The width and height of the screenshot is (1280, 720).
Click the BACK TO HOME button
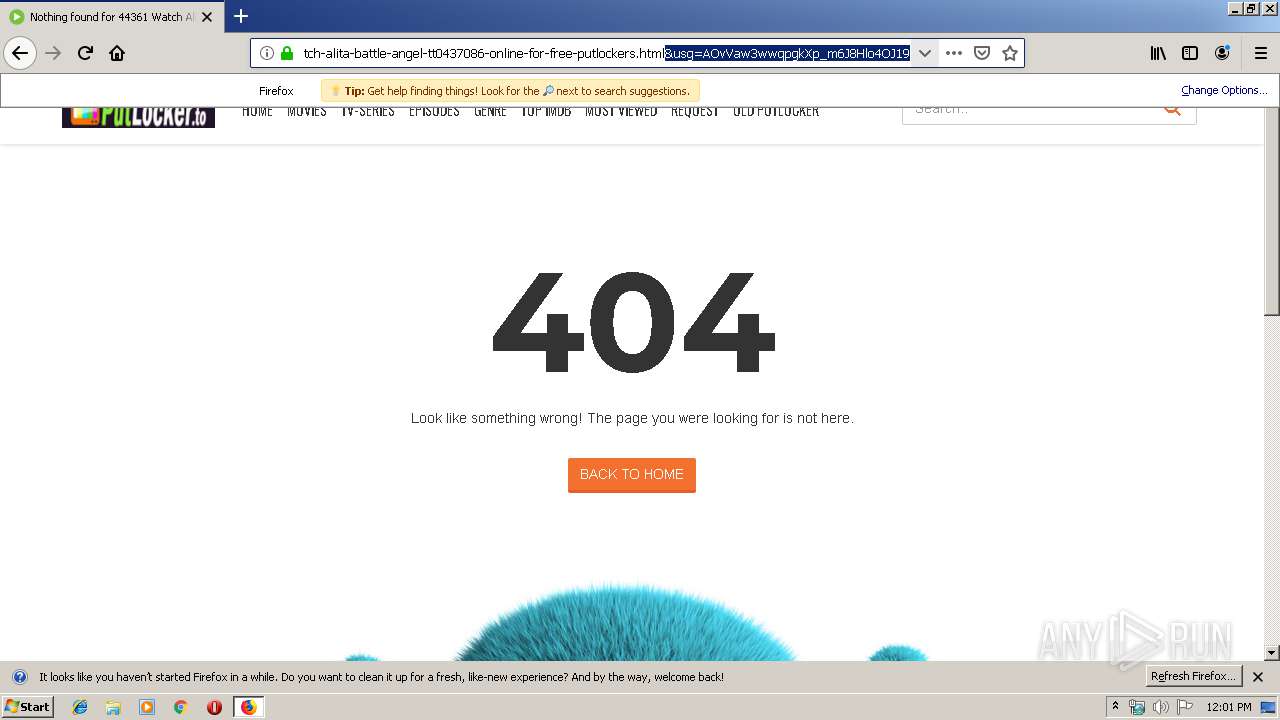pos(632,475)
